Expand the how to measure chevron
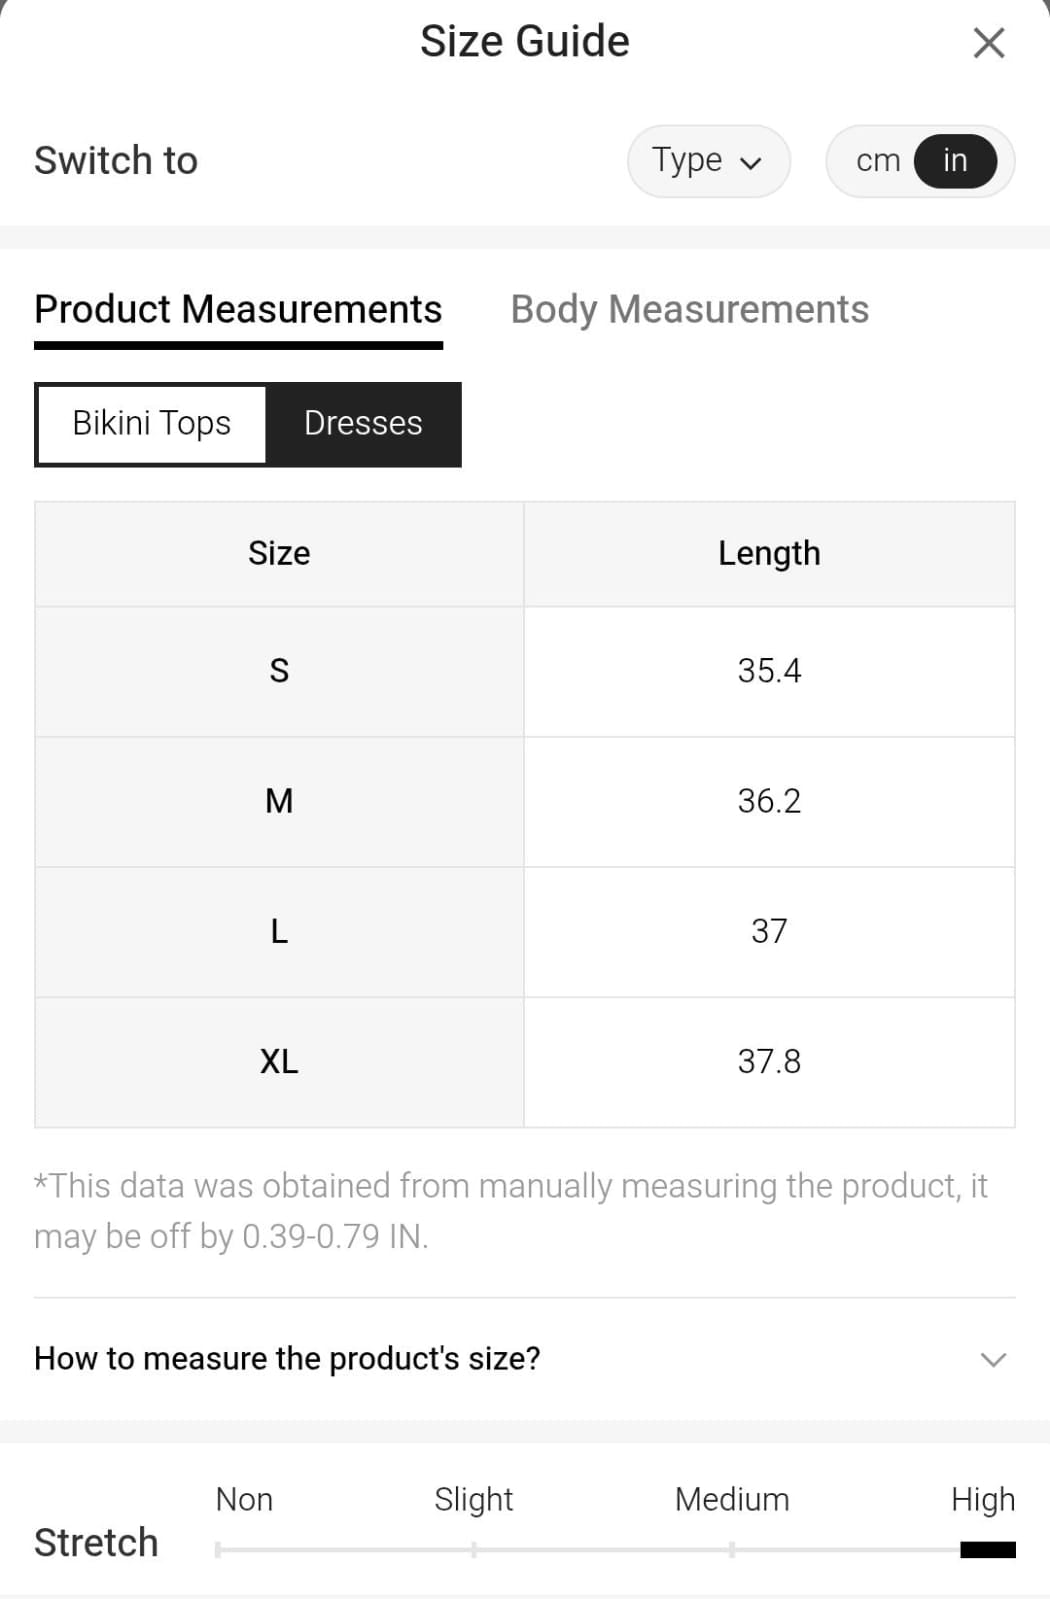Image resolution: width=1050 pixels, height=1599 pixels. click(x=993, y=1359)
